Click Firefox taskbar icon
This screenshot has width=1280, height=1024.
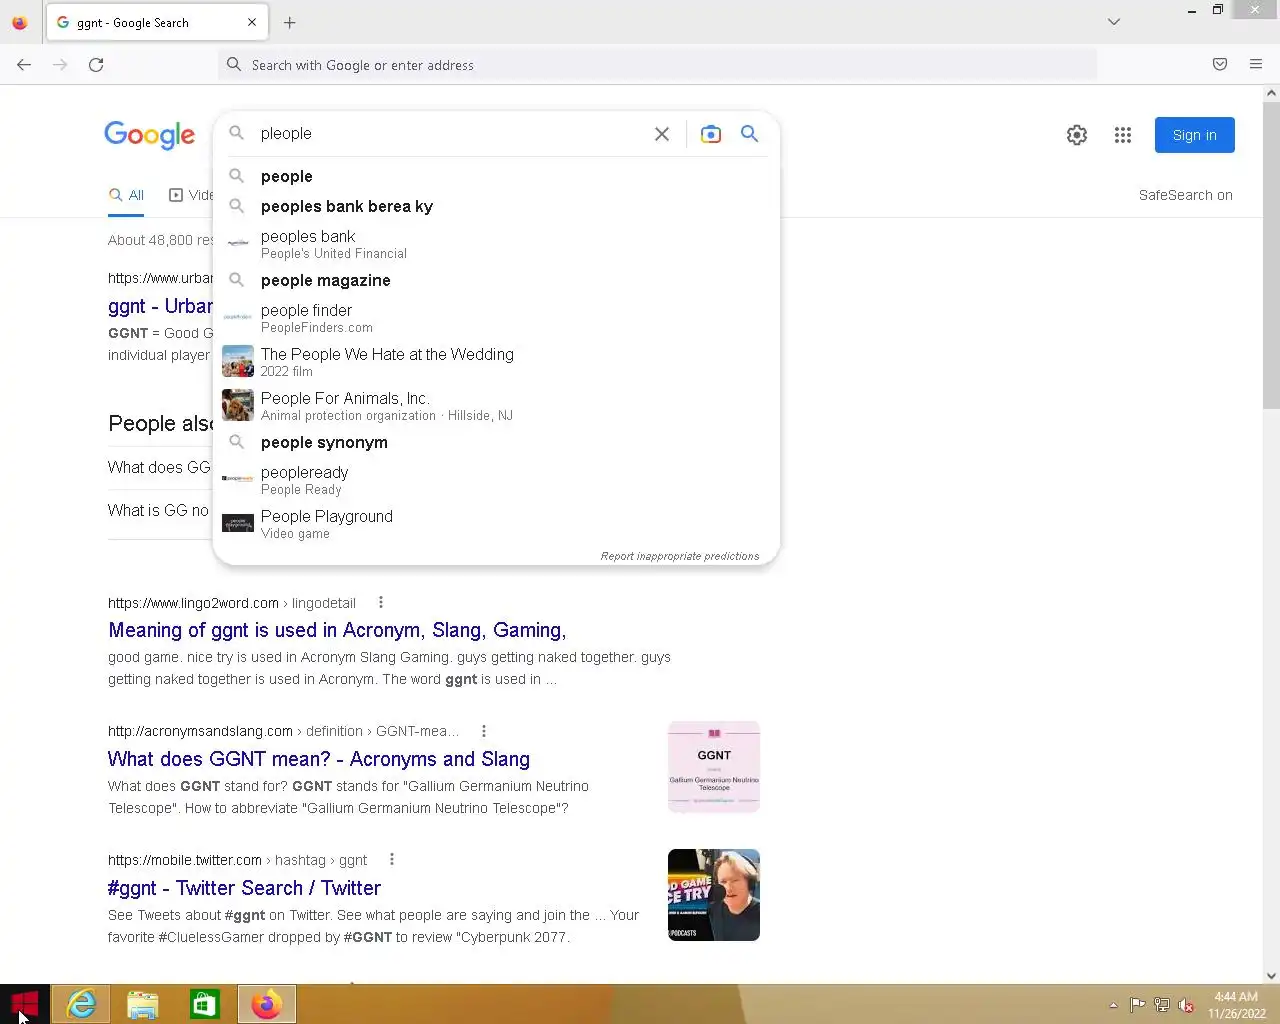pos(266,1004)
